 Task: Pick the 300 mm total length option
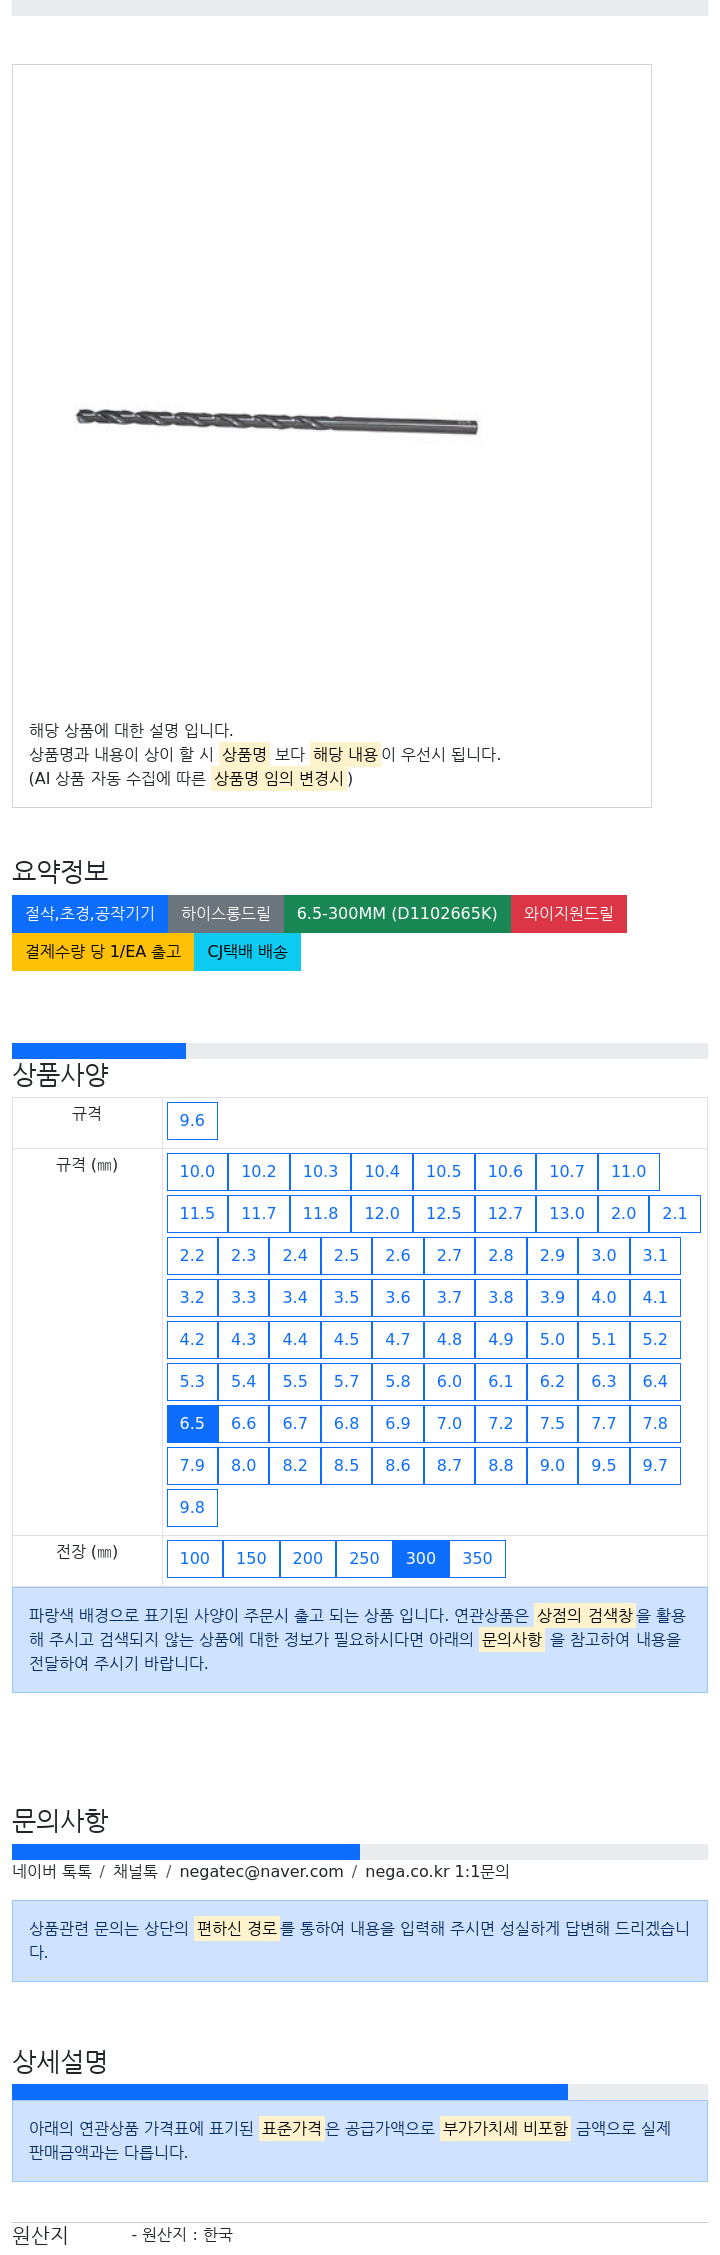coord(421,1558)
